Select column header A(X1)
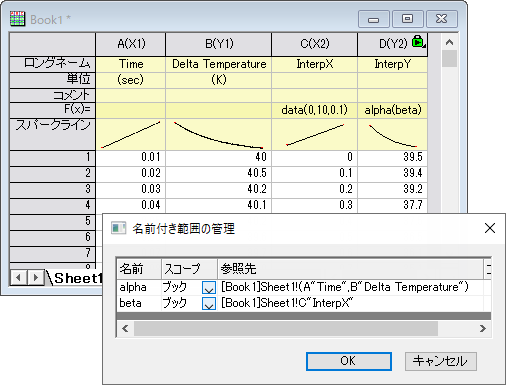 tap(131, 44)
